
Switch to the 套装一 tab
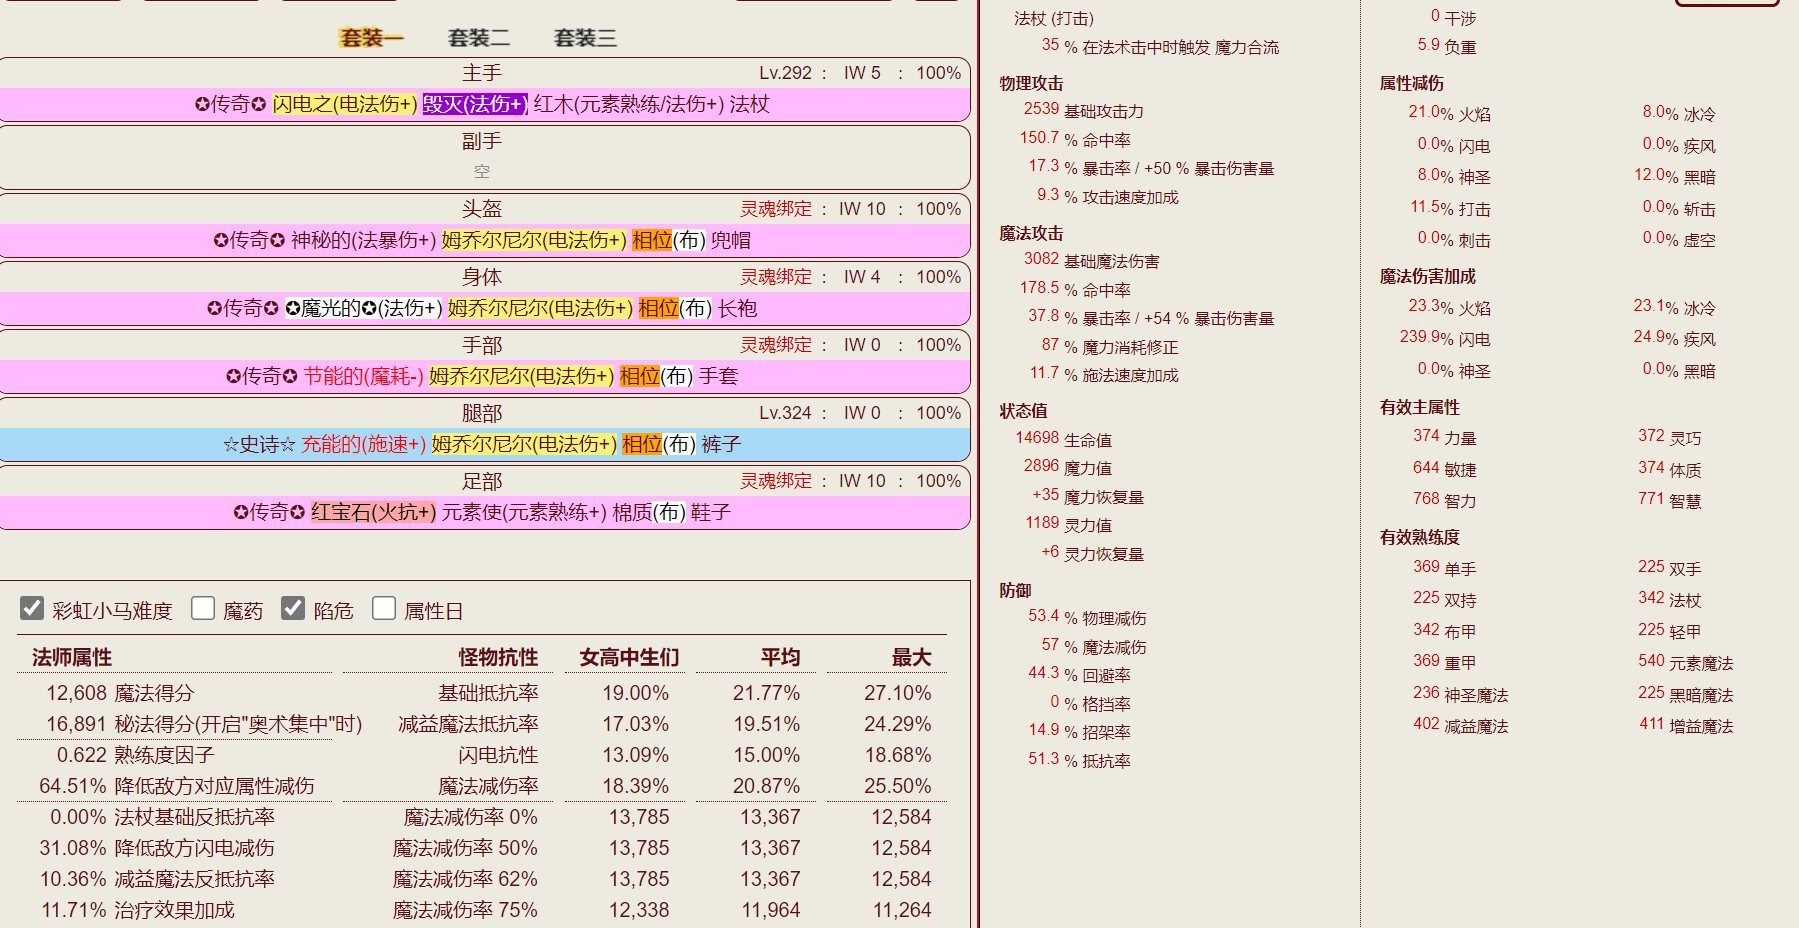371,38
